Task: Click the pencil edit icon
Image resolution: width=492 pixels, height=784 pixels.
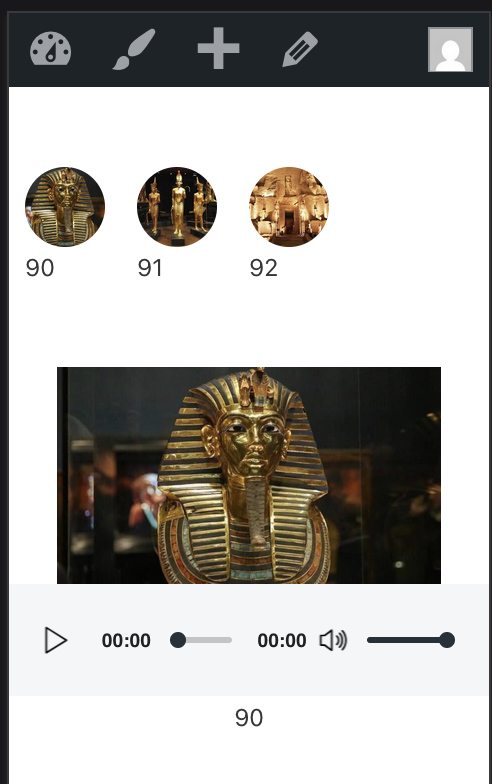Action: 300,49
